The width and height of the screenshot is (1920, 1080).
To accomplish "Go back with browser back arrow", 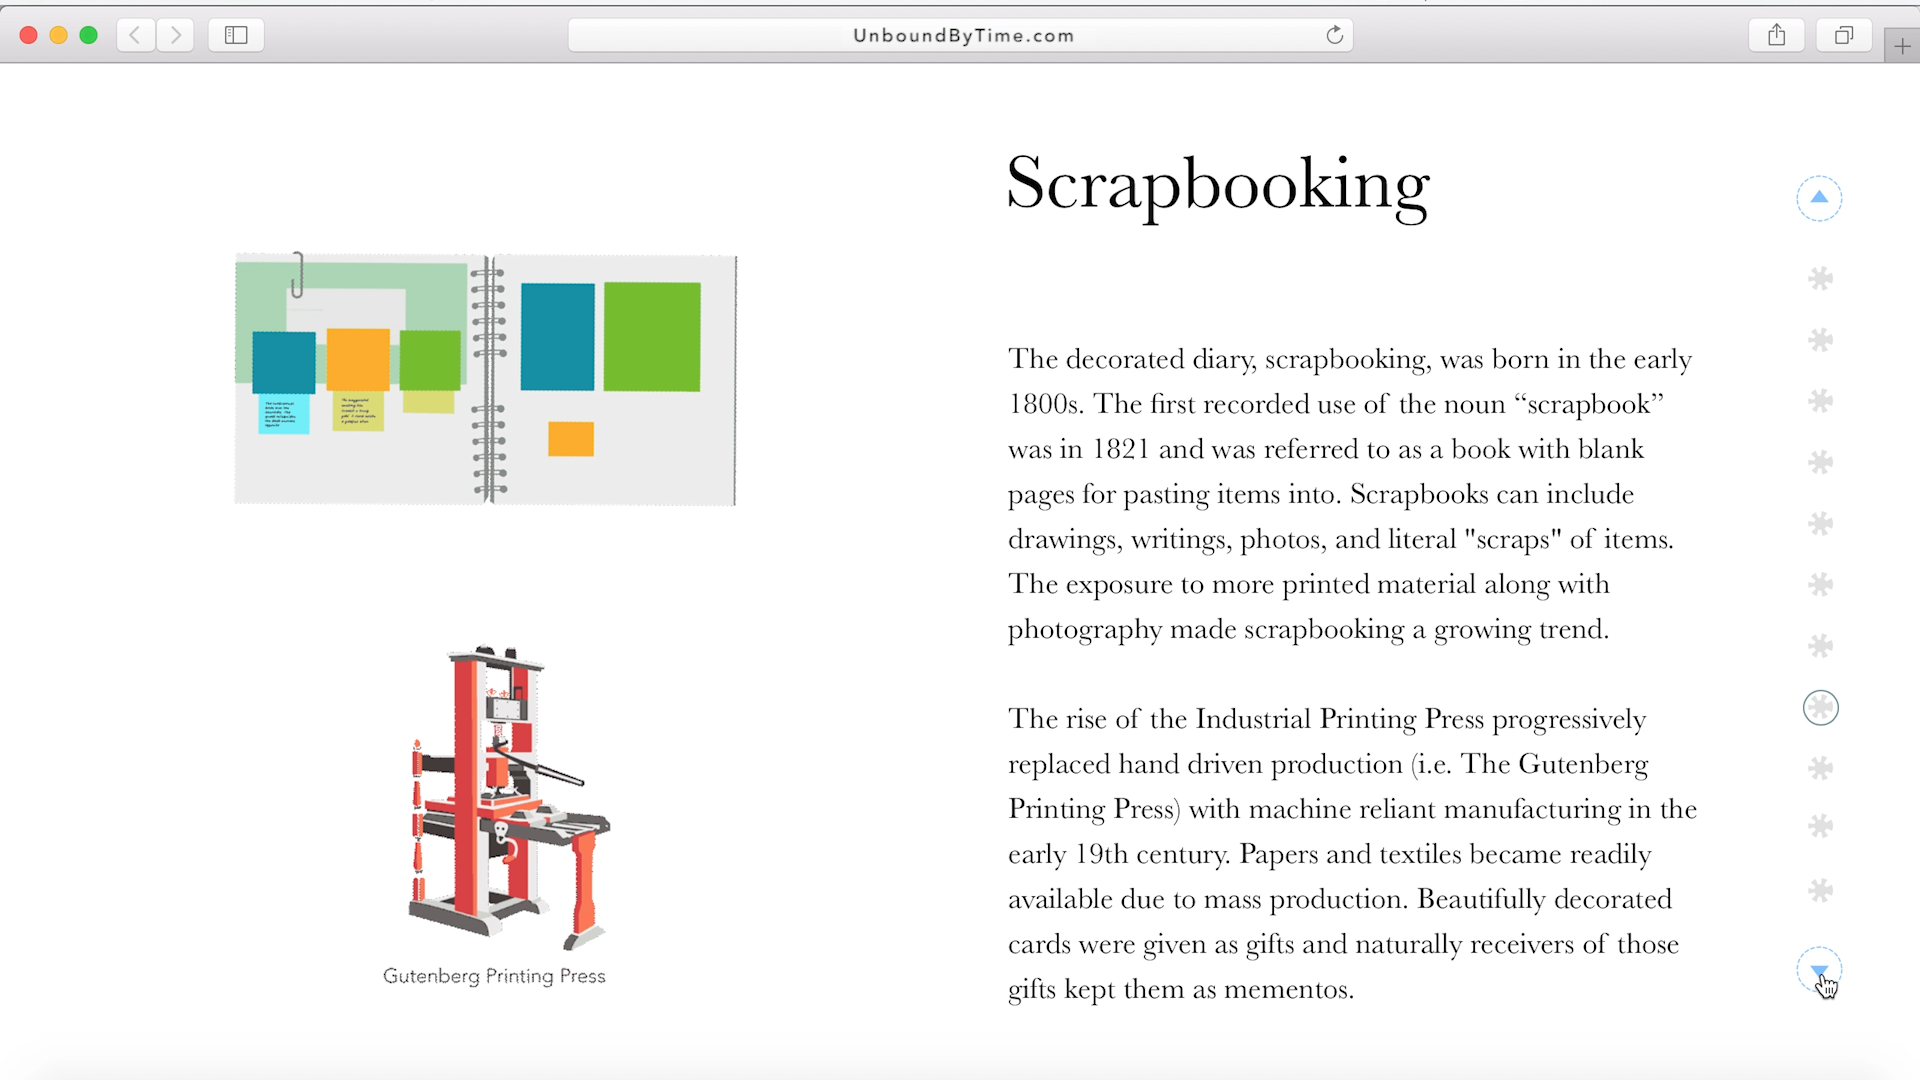I will [135, 36].
